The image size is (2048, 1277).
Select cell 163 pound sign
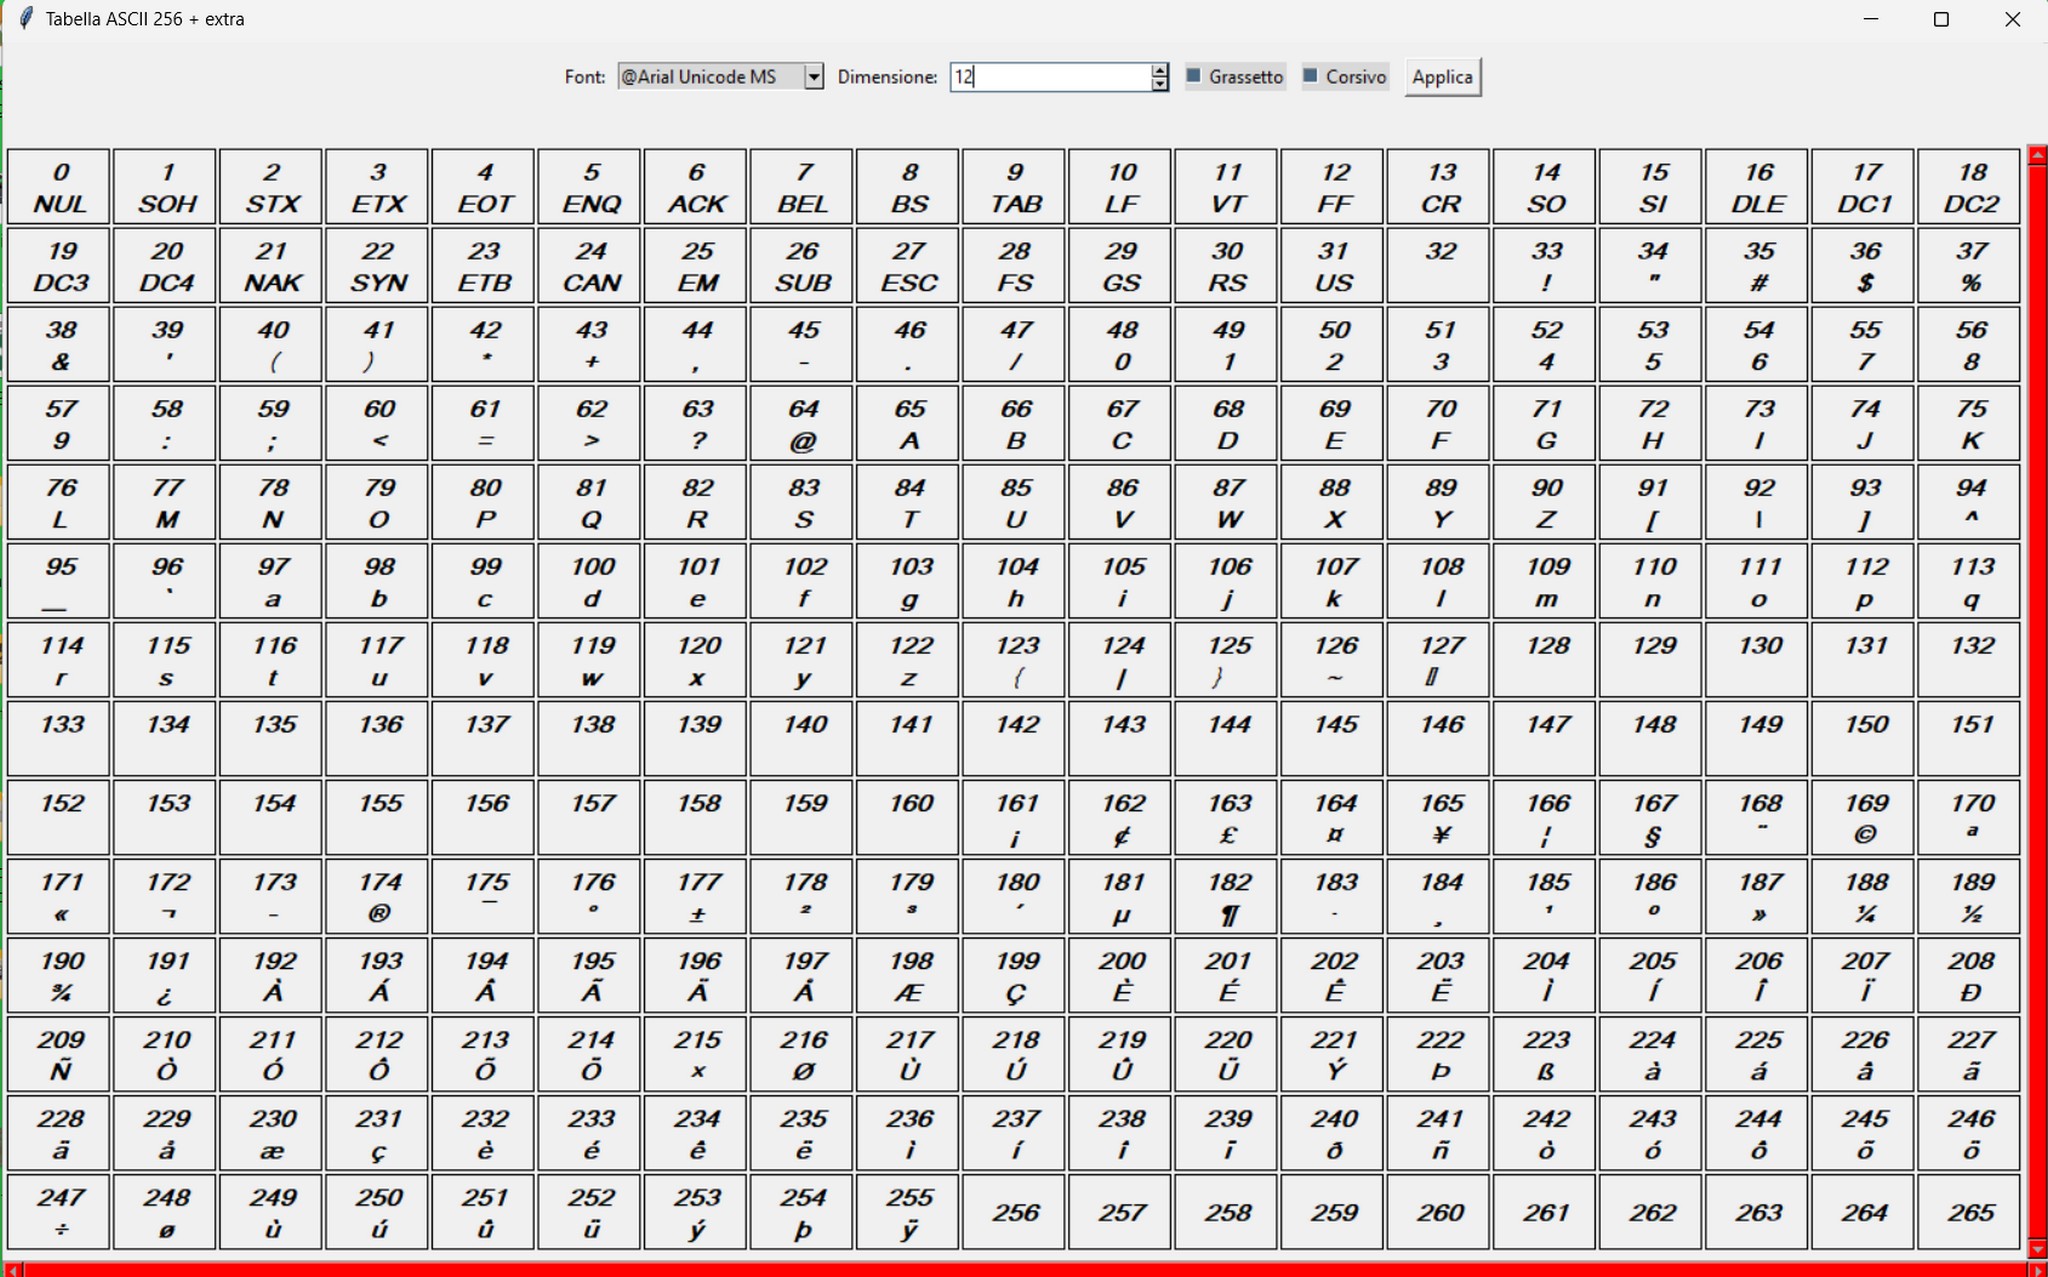tap(1227, 819)
